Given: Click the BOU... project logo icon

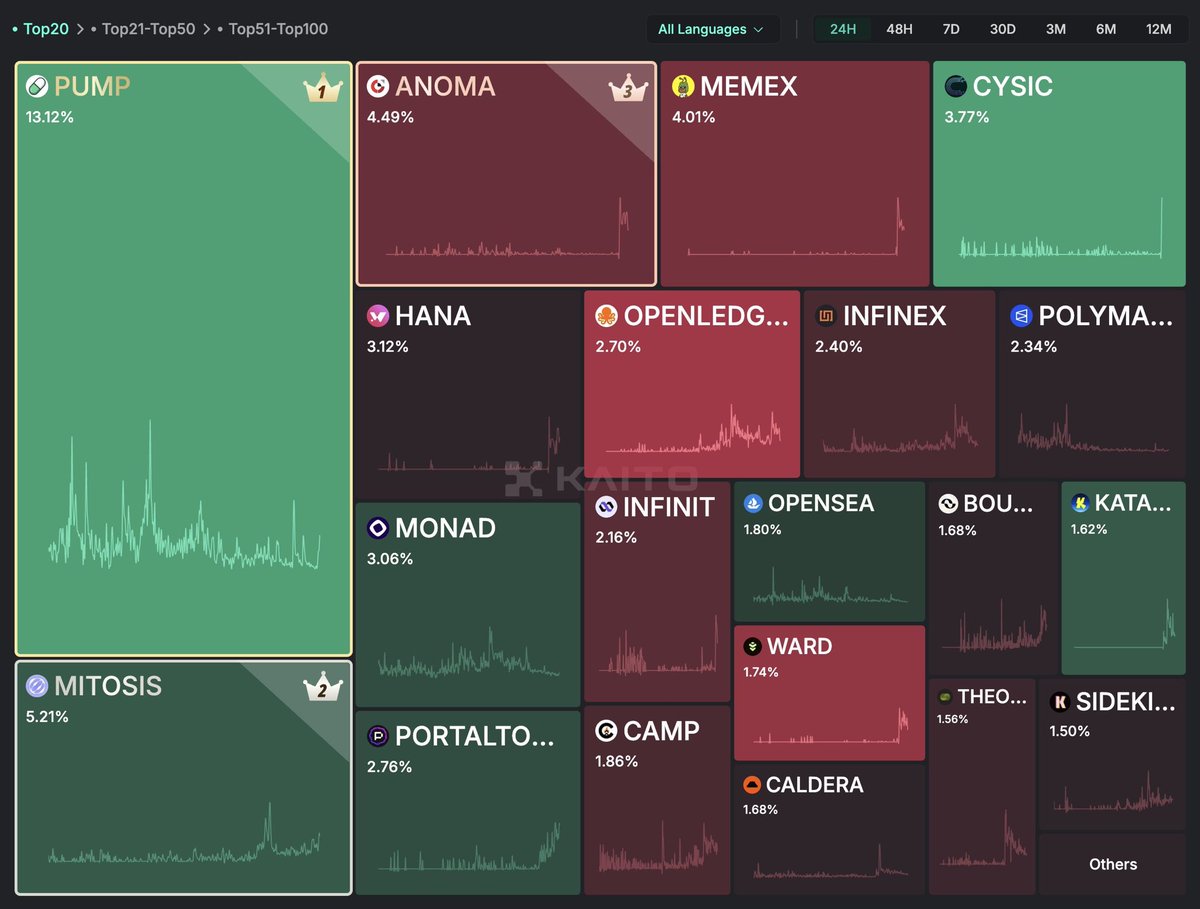Looking at the screenshot, I should [948, 503].
